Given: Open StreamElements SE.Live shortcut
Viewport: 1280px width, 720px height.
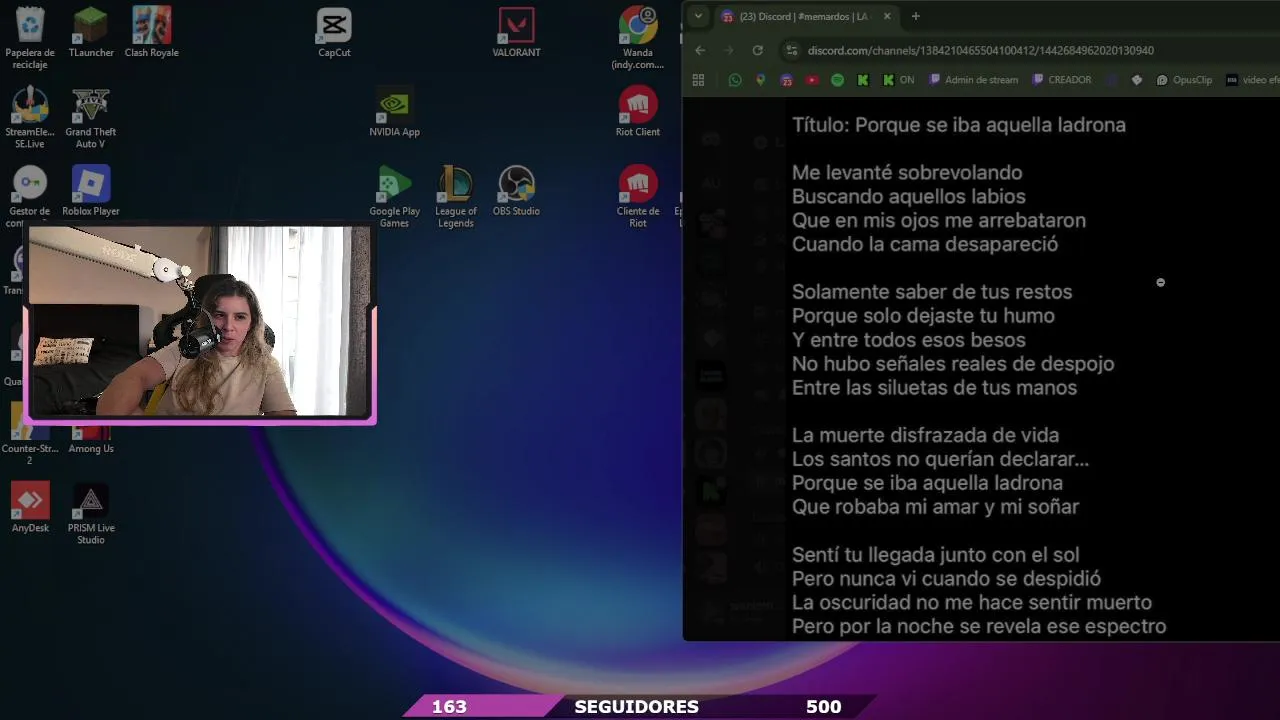Looking at the screenshot, I should point(30,117).
